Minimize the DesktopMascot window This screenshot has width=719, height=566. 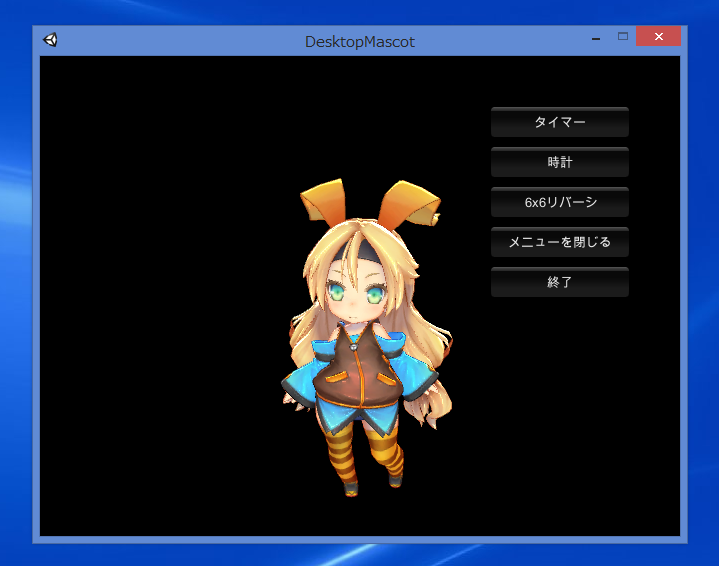pyautogui.click(x=596, y=39)
